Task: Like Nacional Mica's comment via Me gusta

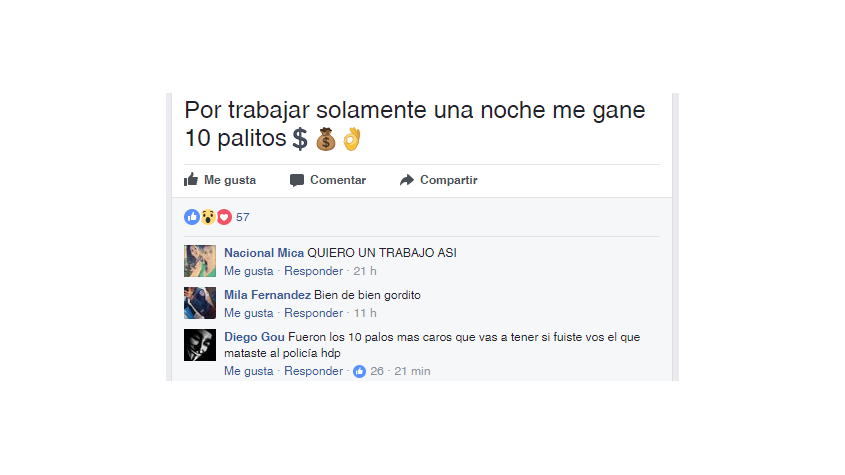Action: tap(248, 271)
